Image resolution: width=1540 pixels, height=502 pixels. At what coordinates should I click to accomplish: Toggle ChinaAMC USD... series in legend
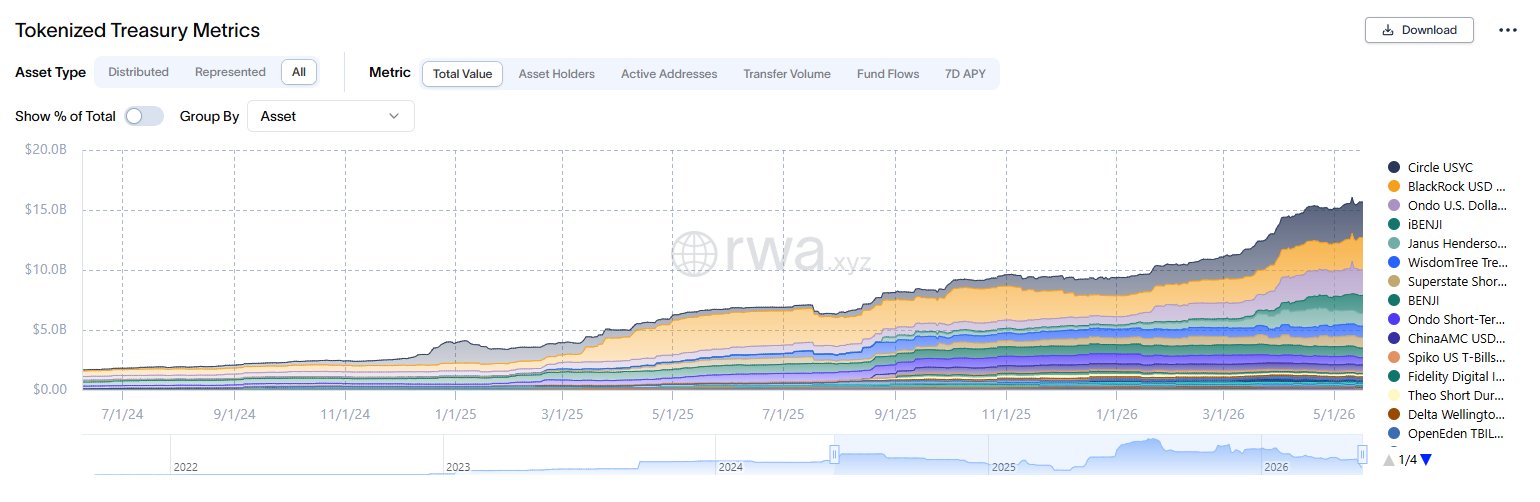(1447, 338)
